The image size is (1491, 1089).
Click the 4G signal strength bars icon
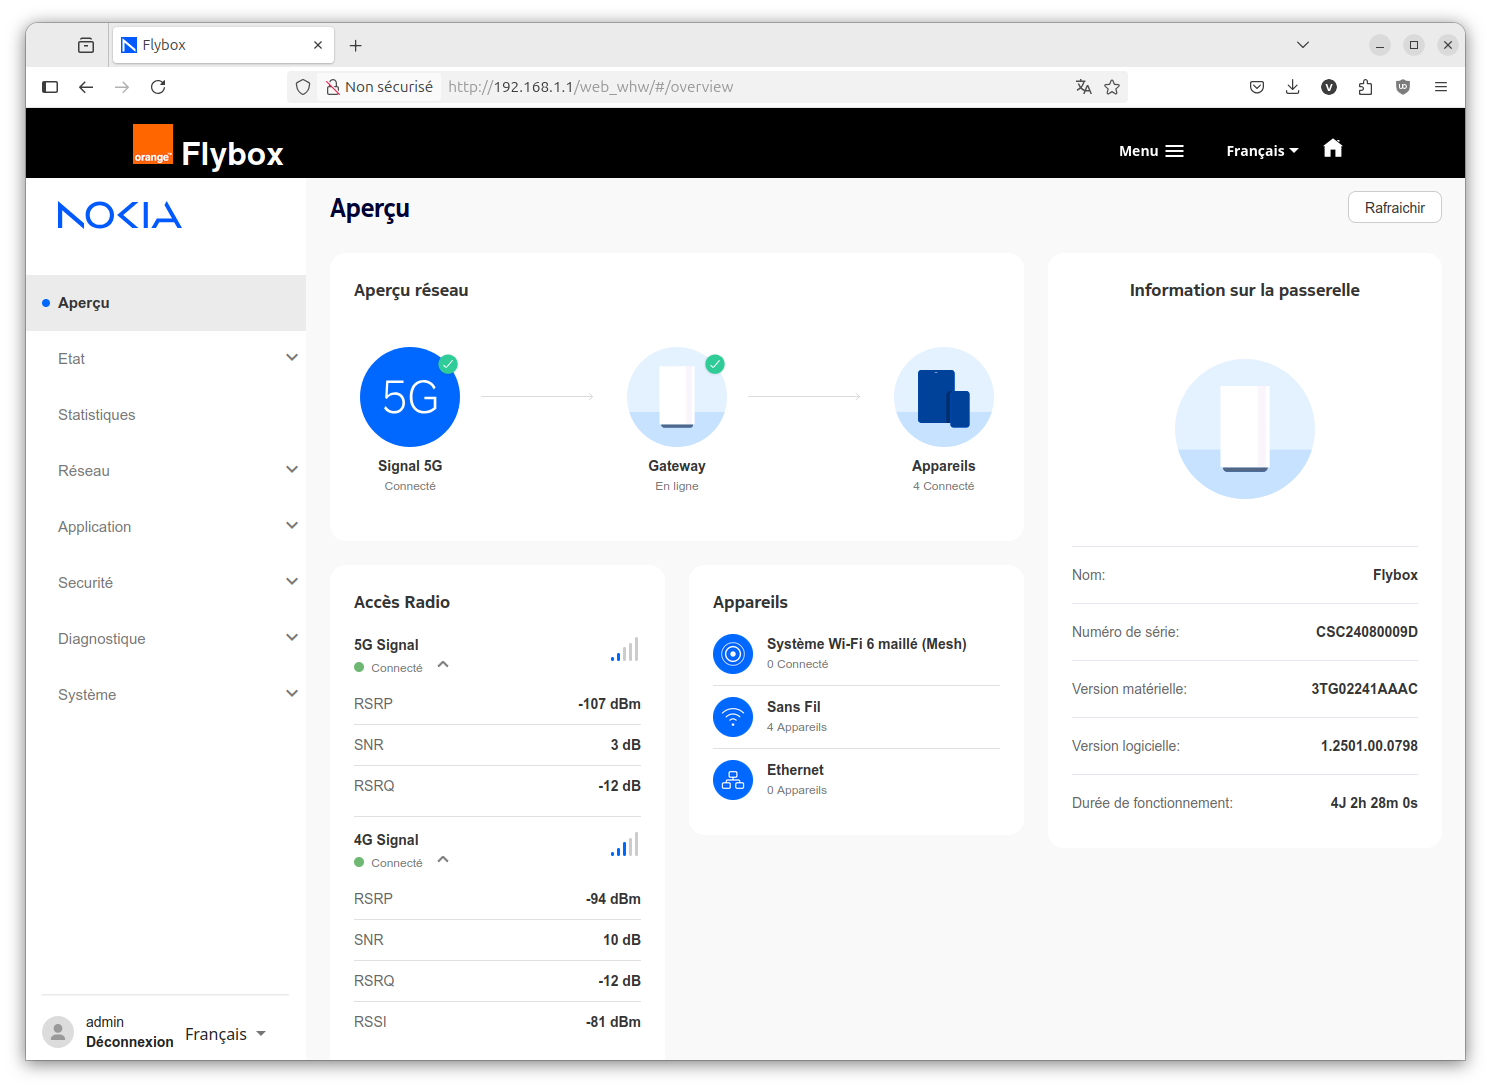[x=625, y=844]
